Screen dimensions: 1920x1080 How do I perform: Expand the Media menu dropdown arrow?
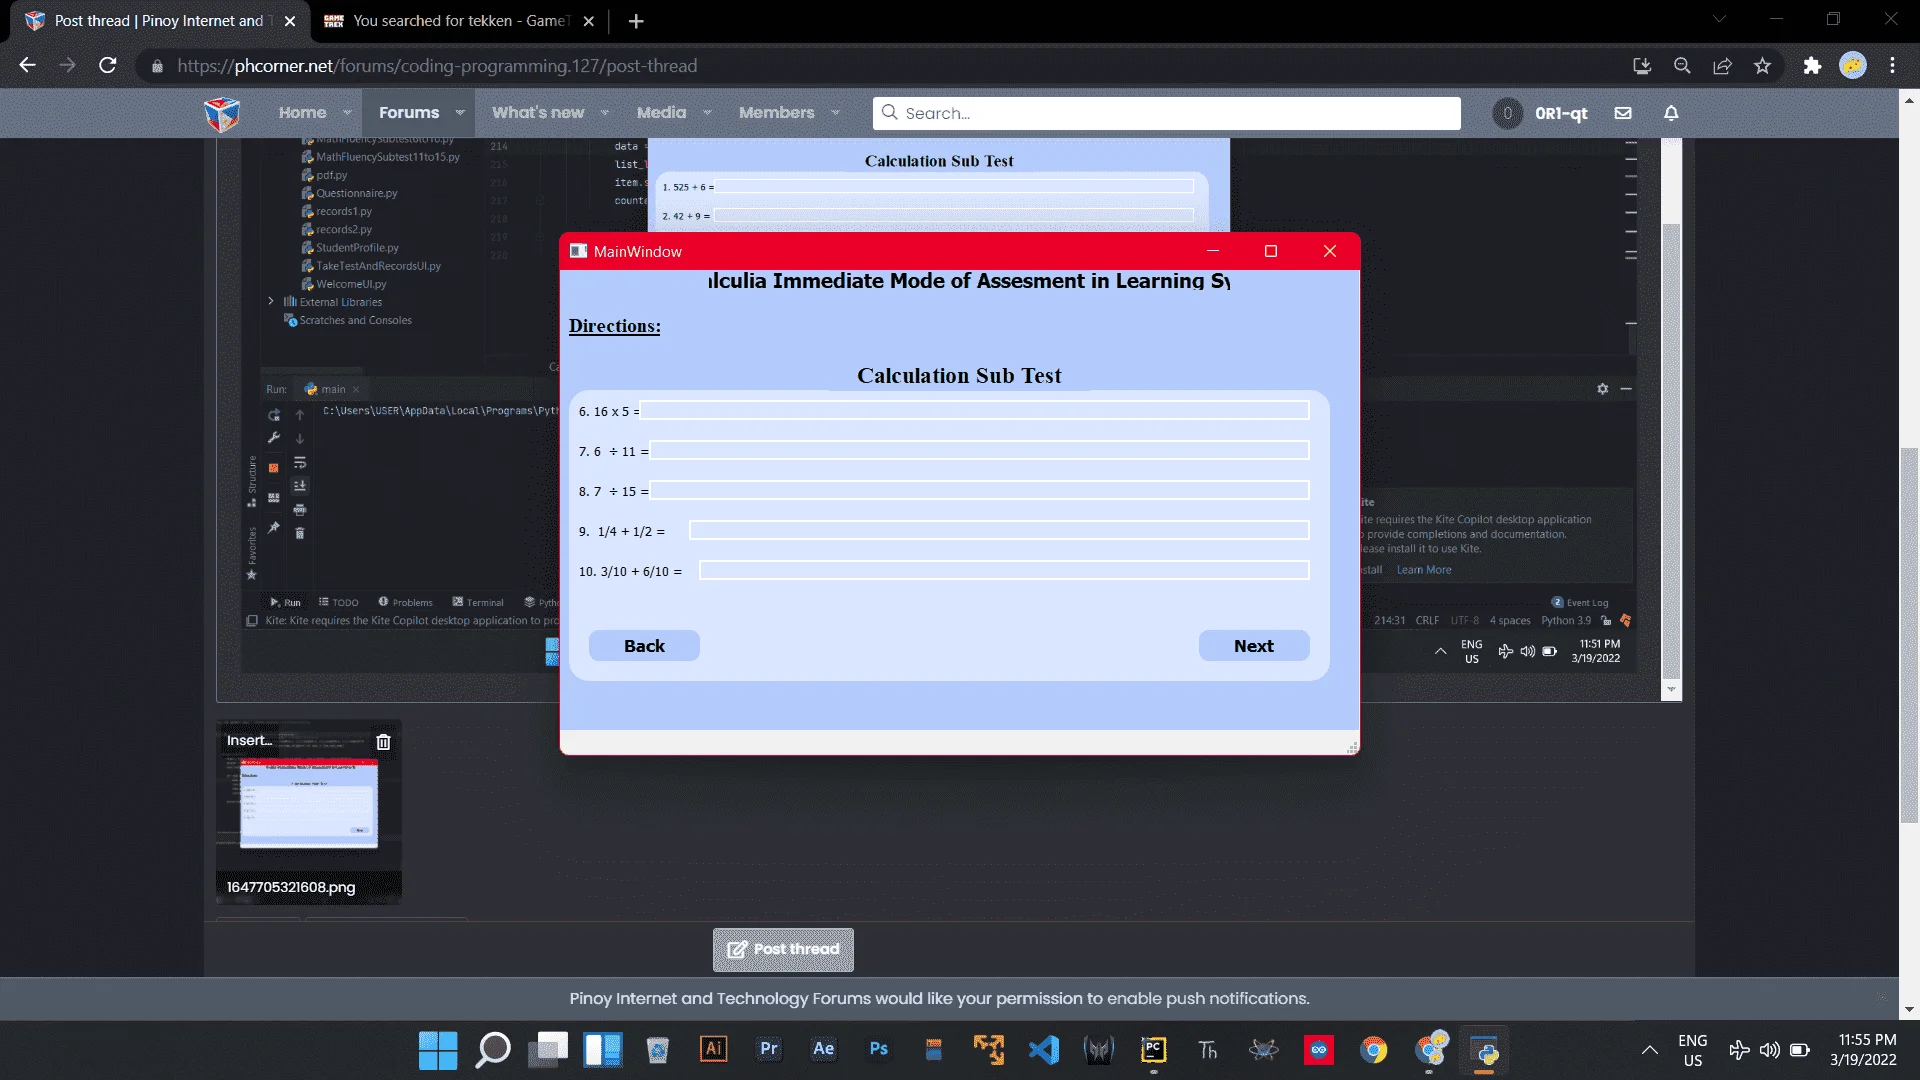tap(707, 113)
